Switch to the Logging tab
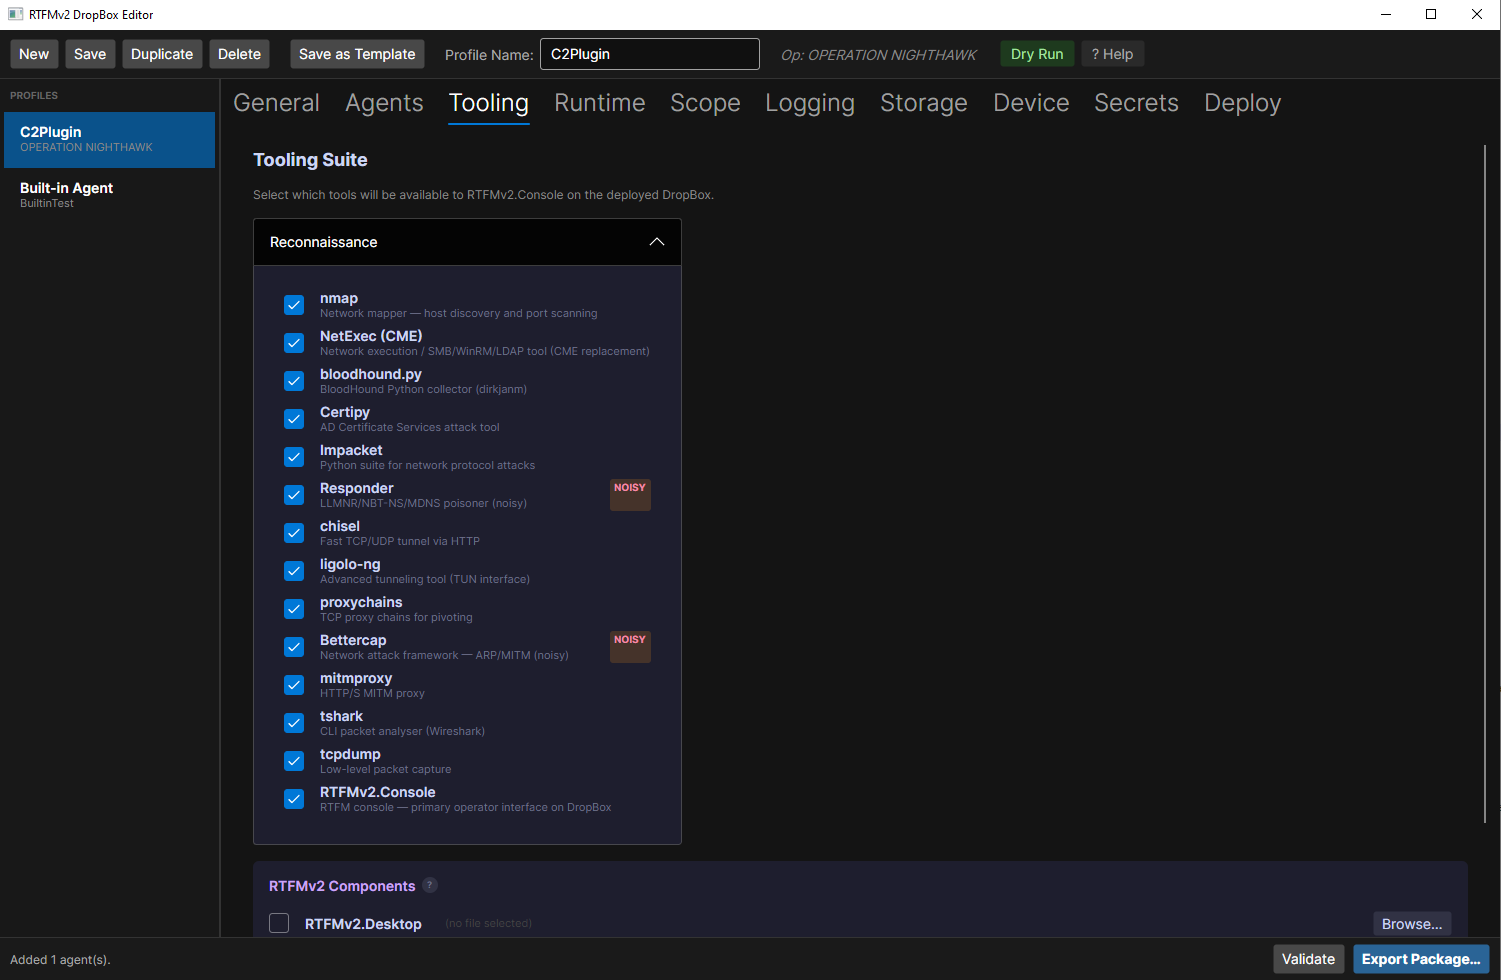 810,103
